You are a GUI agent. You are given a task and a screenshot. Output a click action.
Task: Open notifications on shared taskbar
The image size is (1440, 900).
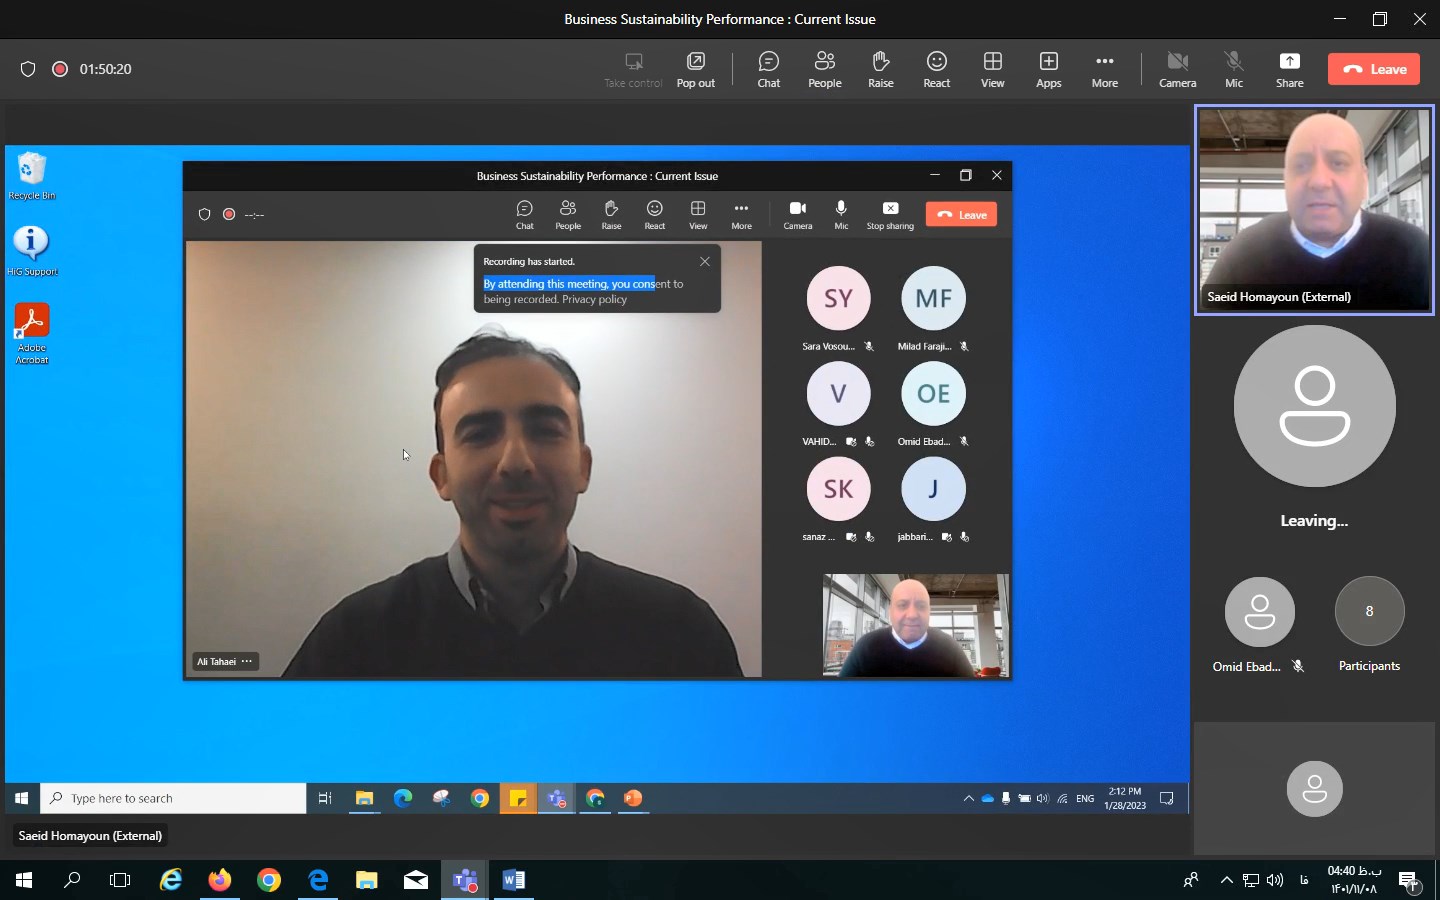pos(1166,798)
